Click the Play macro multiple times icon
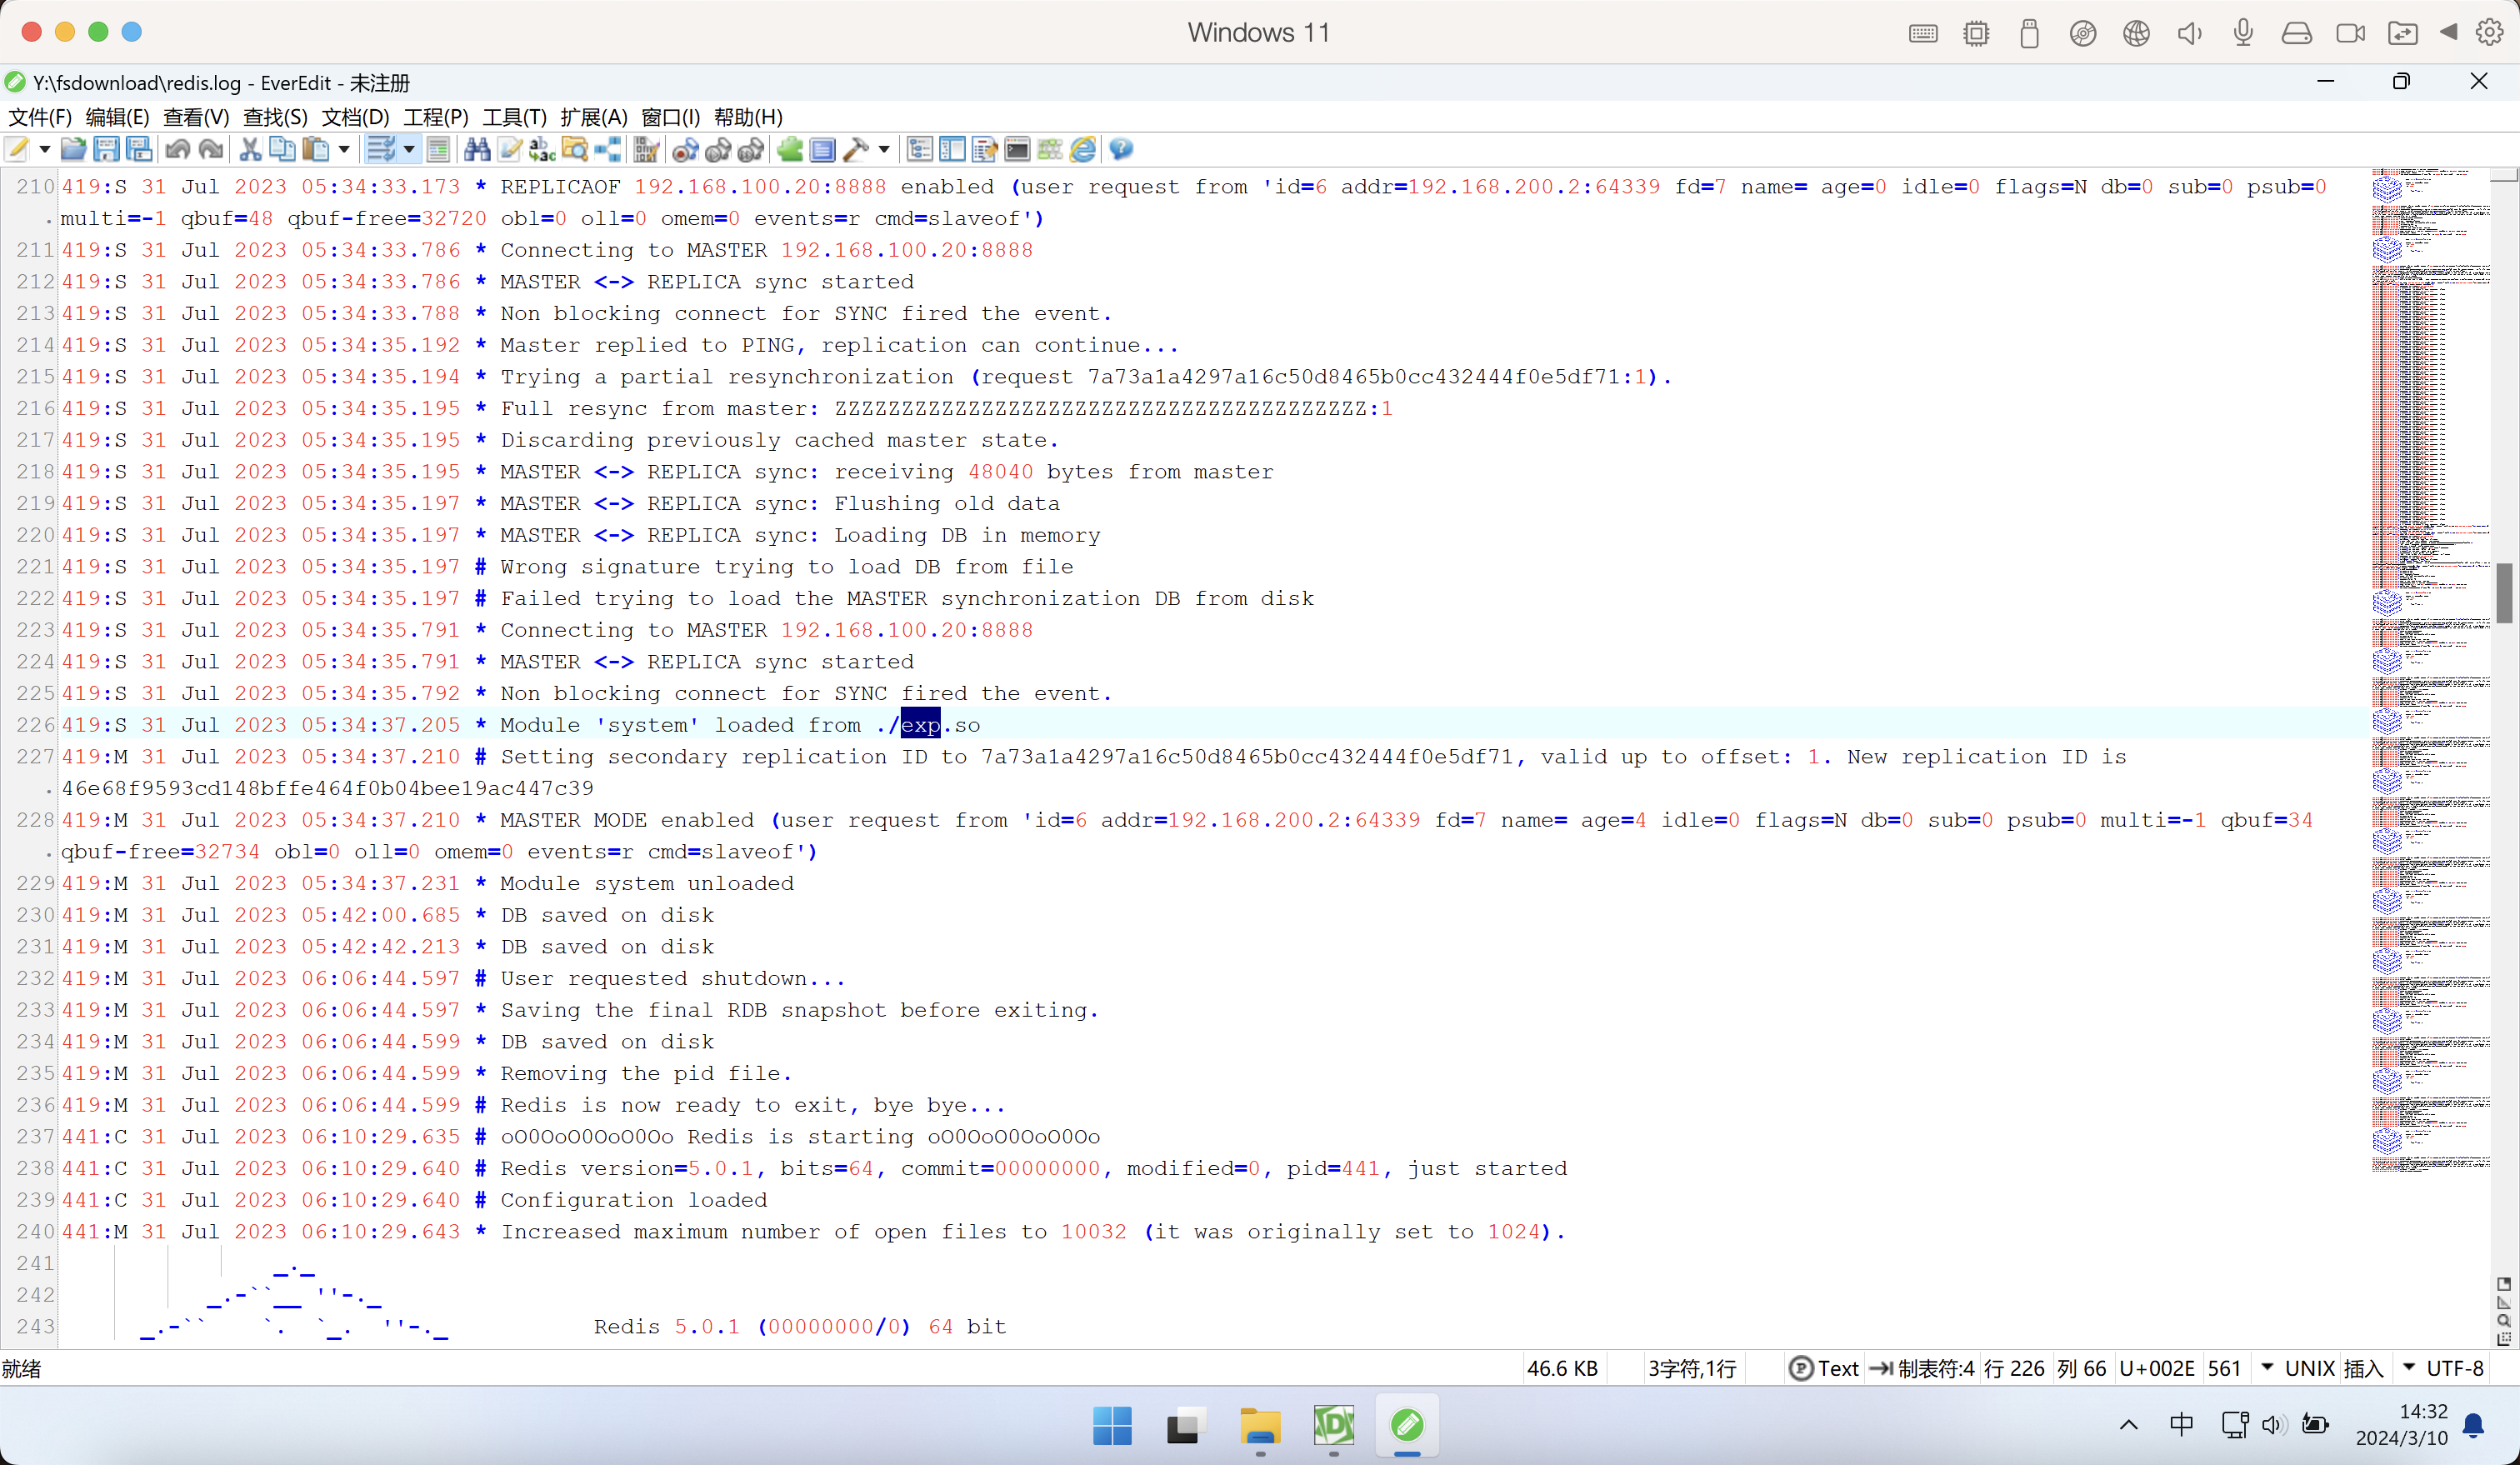 click(x=751, y=150)
